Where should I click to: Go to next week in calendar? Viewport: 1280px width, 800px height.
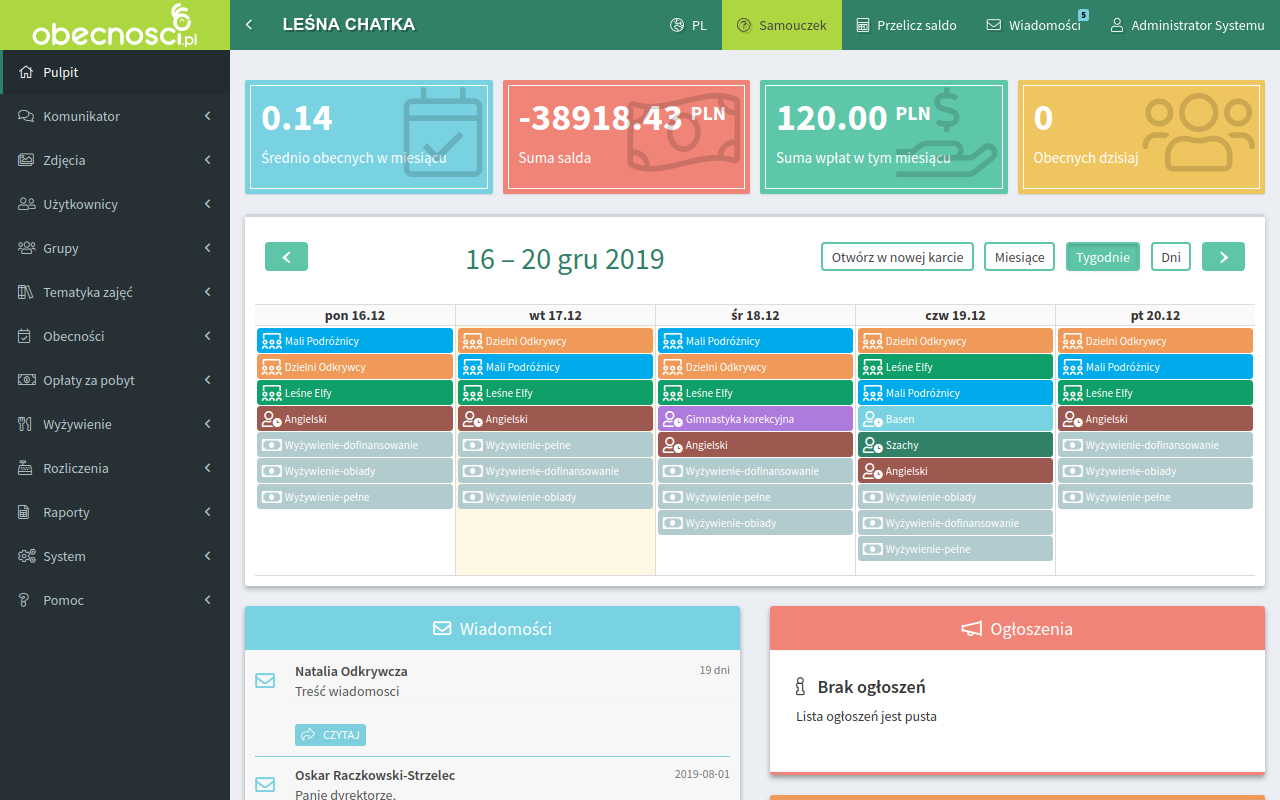(x=1223, y=257)
